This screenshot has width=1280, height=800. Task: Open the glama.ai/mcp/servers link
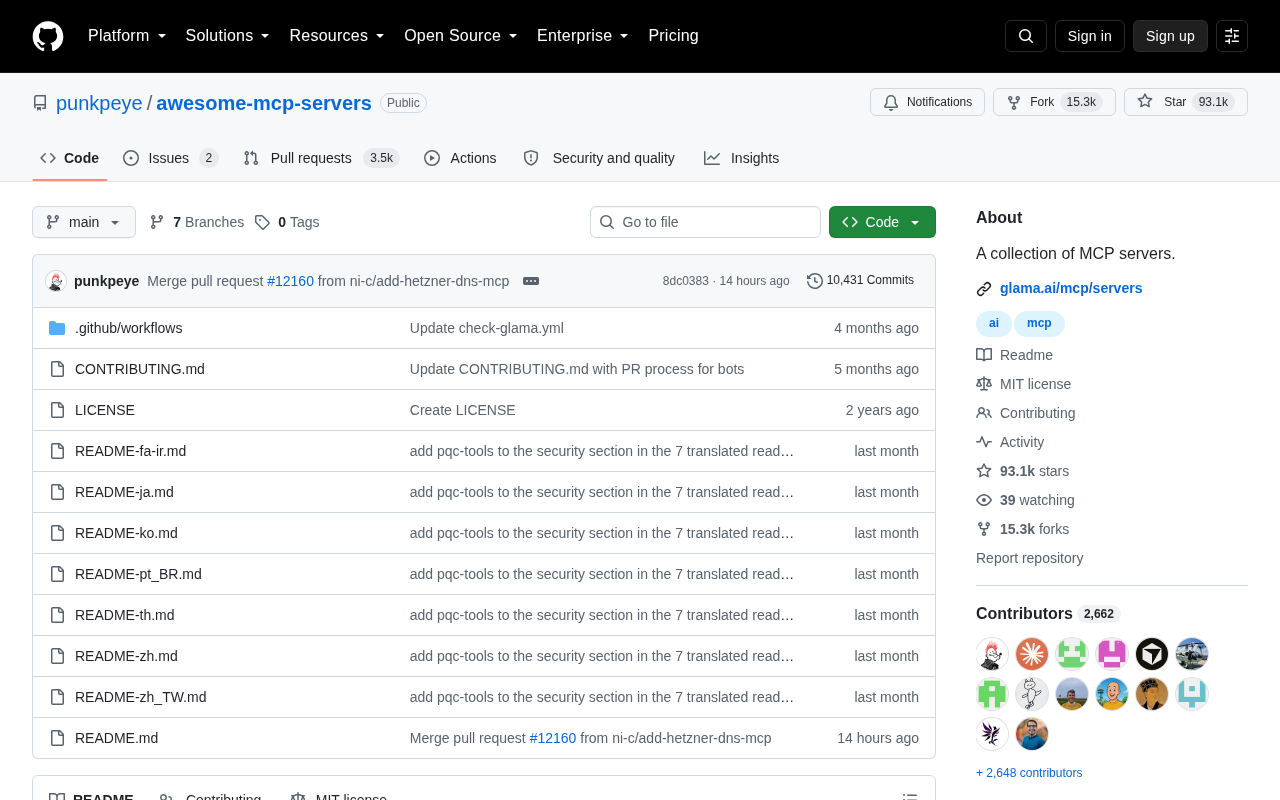[x=1071, y=288]
